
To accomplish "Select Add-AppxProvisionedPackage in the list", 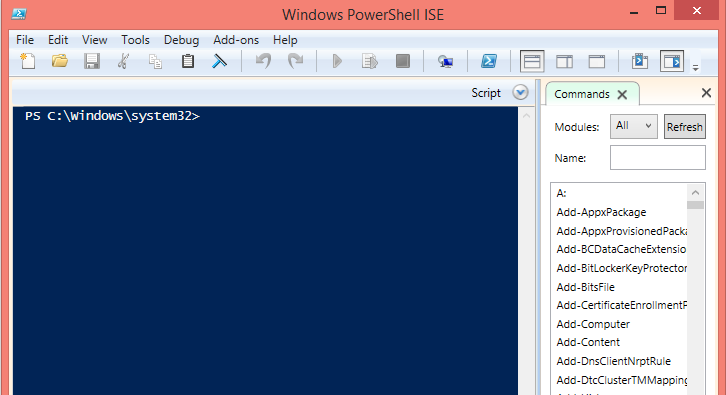I will pos(621,231).
